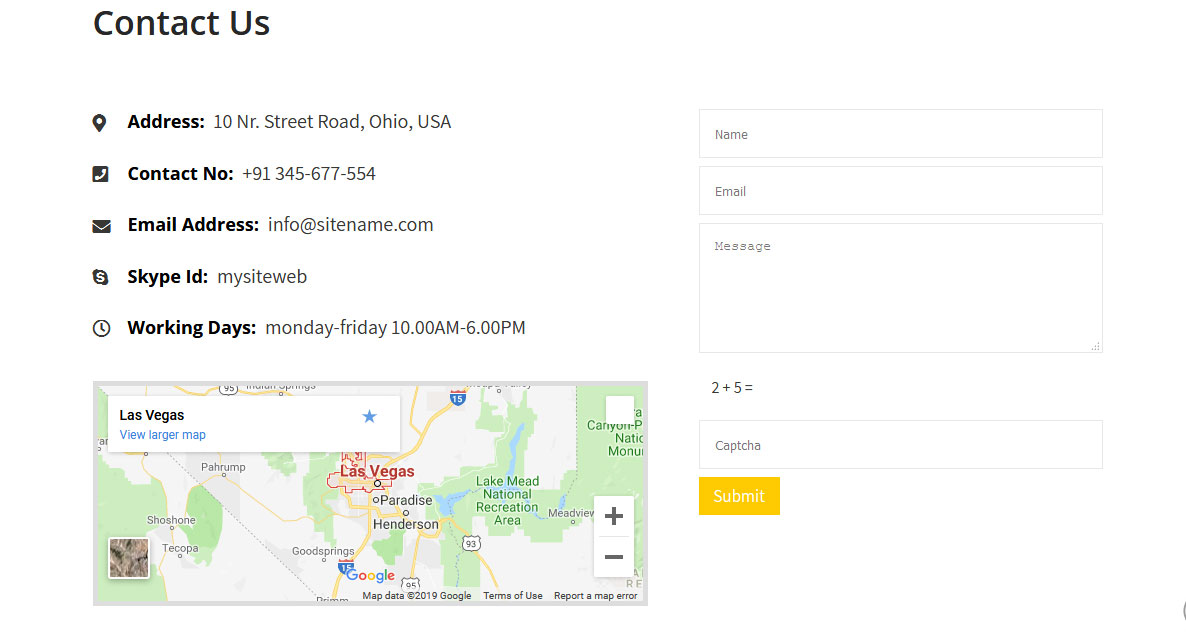Open map Terms of Use link

pyautogui.click(x=513, y=596)
